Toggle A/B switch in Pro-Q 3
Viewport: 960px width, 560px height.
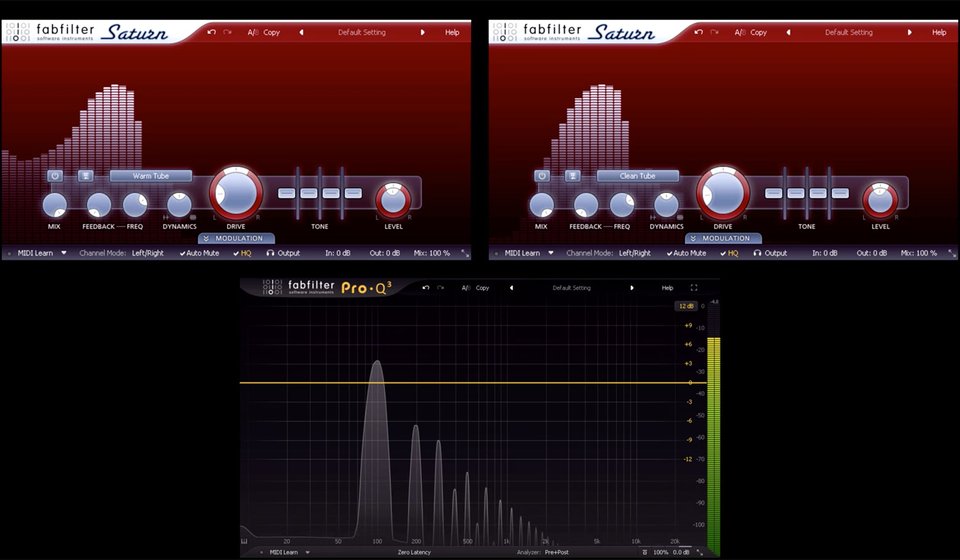tap(466, 288)
